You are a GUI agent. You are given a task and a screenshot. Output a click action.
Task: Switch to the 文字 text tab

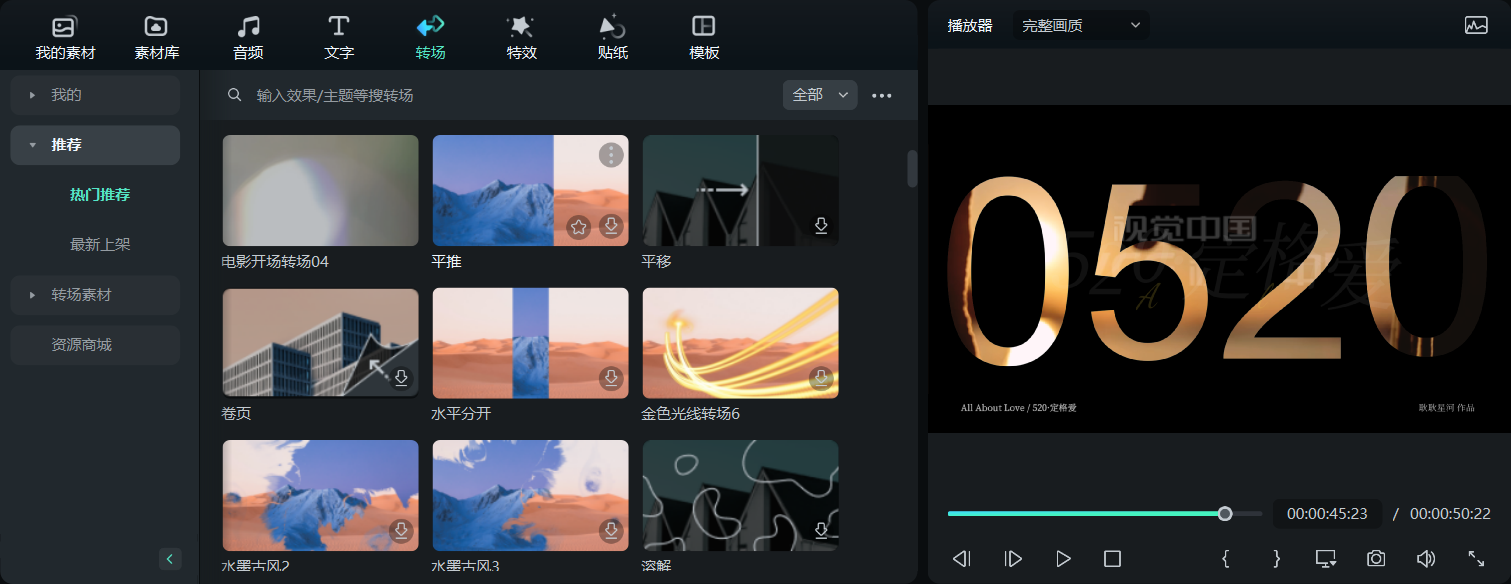339,39
